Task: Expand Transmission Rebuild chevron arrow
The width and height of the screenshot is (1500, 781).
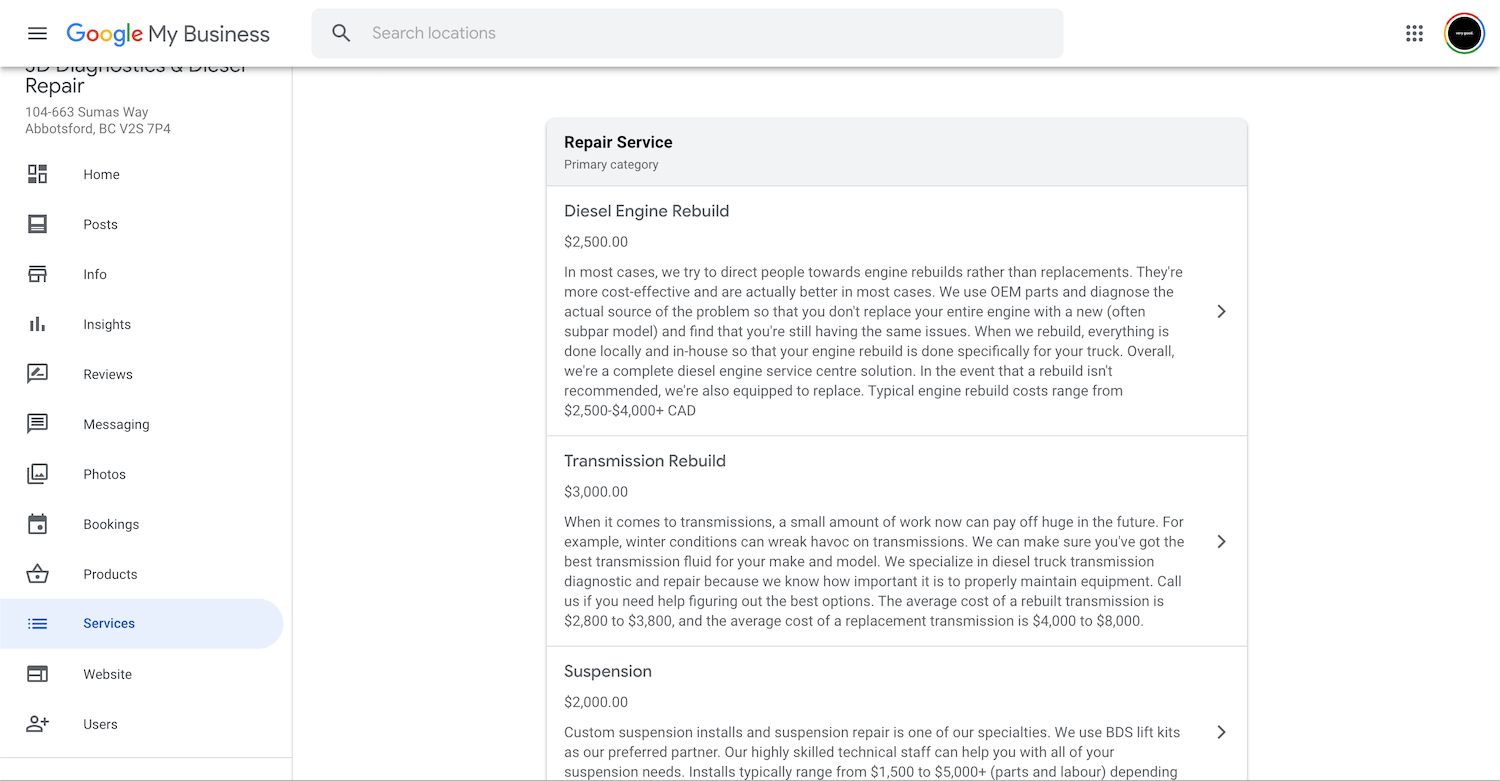Action: click(1221, 541)
